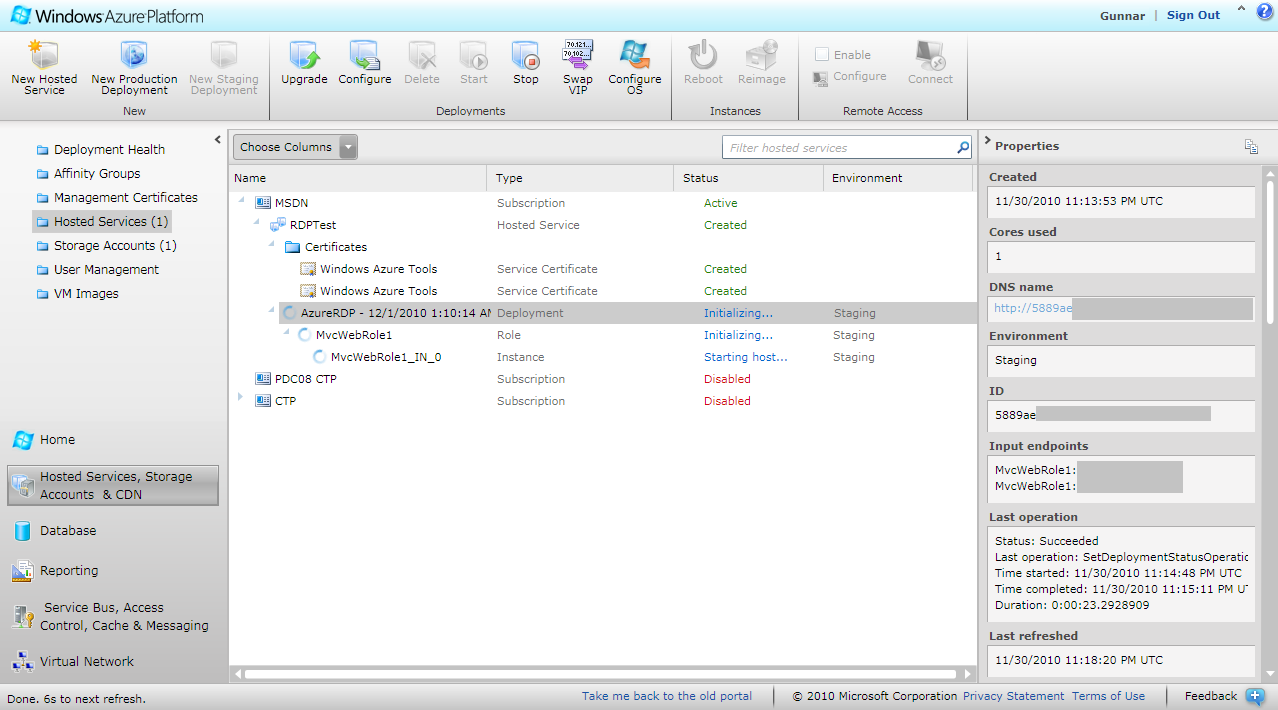Click the Windows Azure Platform logo

point(106,16)
